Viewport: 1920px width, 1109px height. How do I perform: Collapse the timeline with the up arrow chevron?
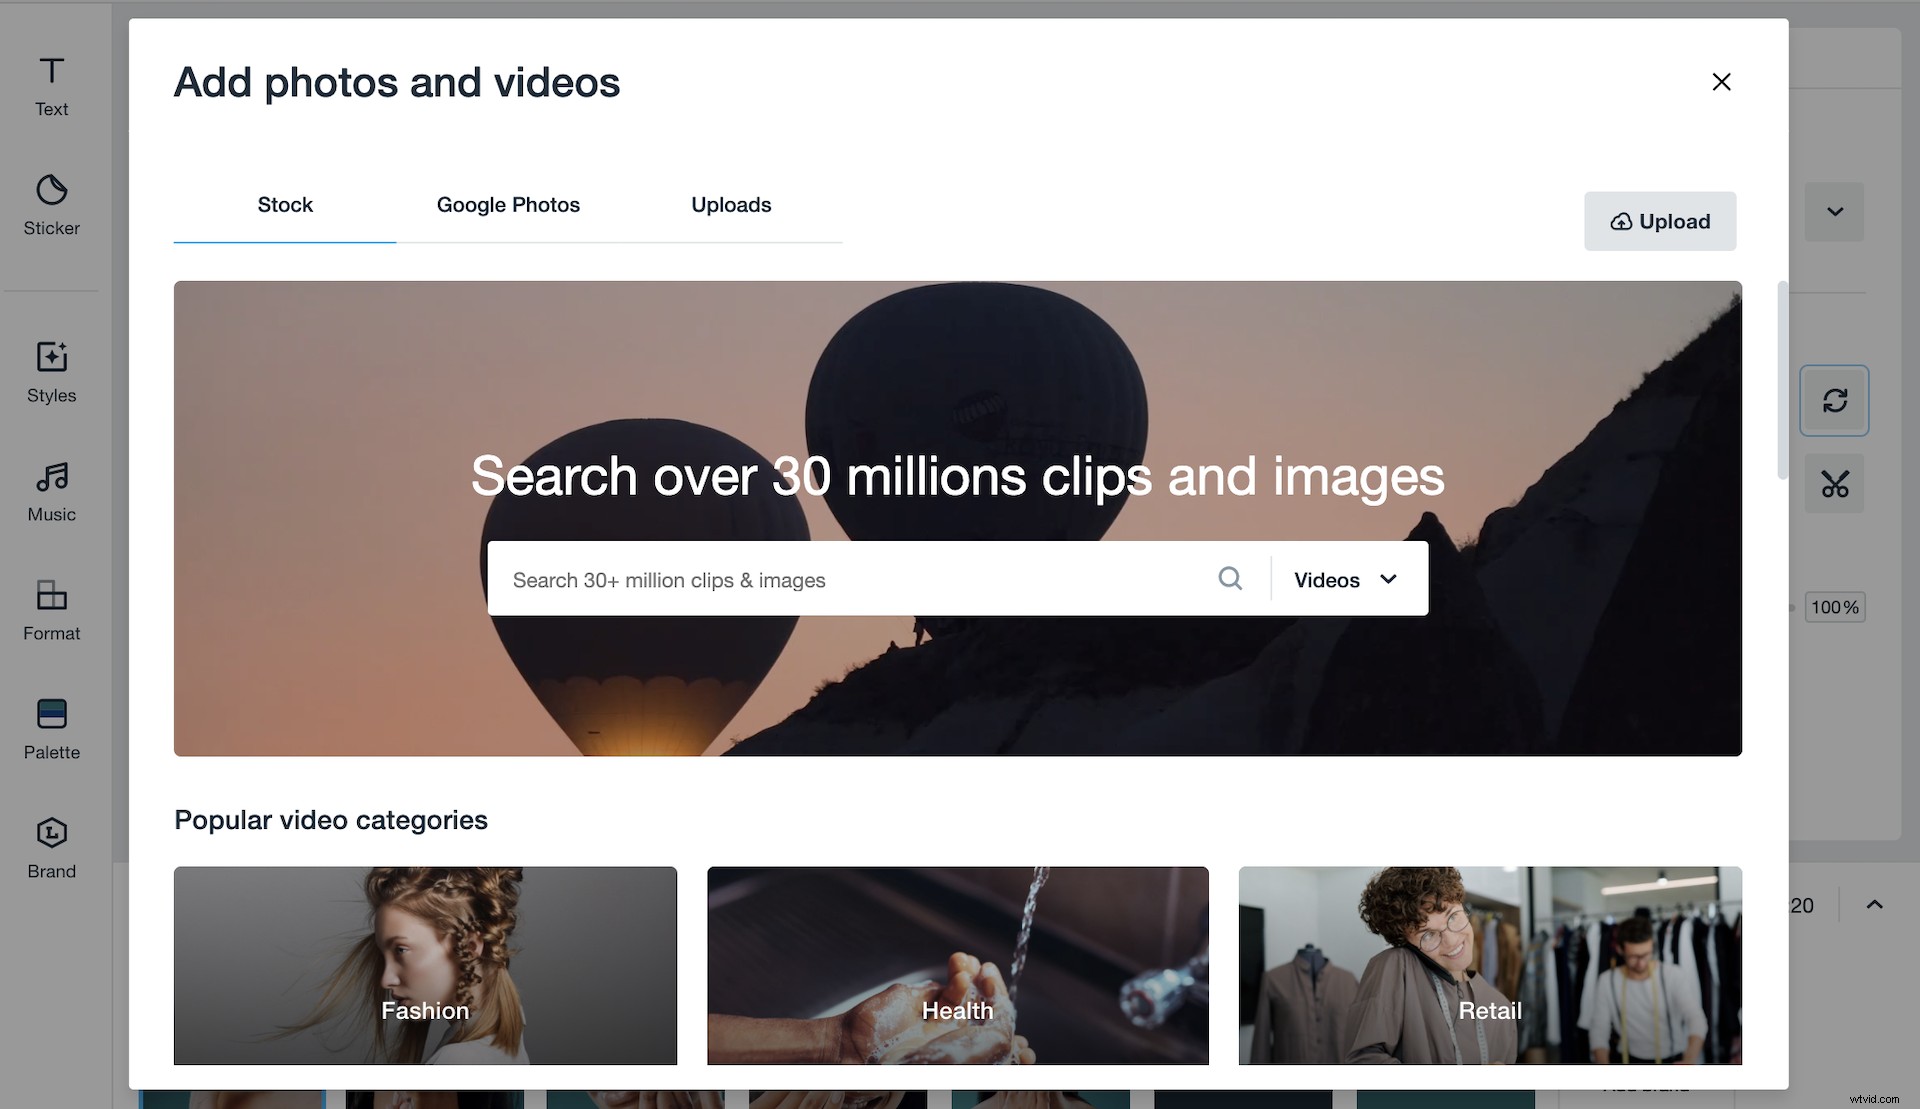[1873, 905]
